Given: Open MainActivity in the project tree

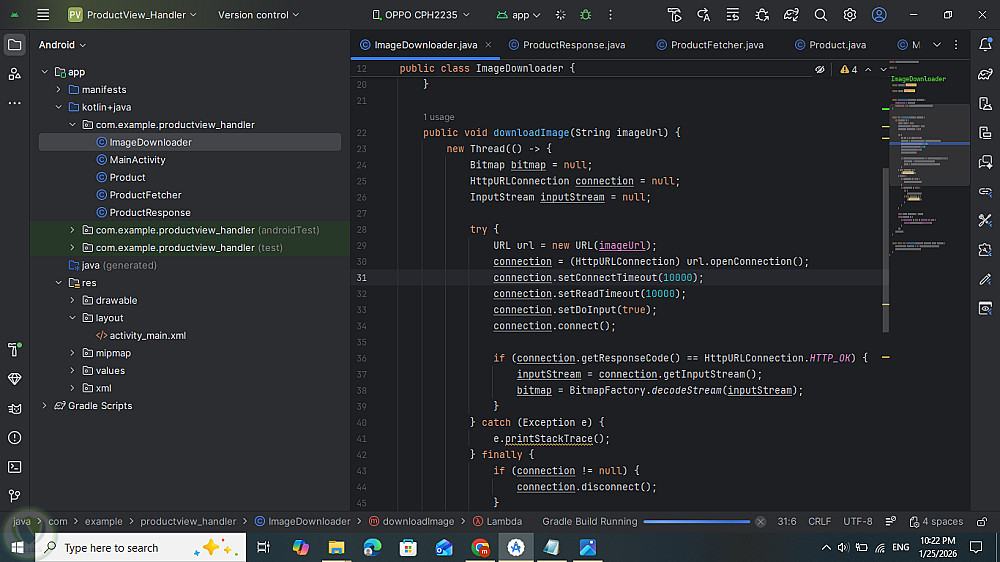Looking at the screenshot, I should 137,160.
